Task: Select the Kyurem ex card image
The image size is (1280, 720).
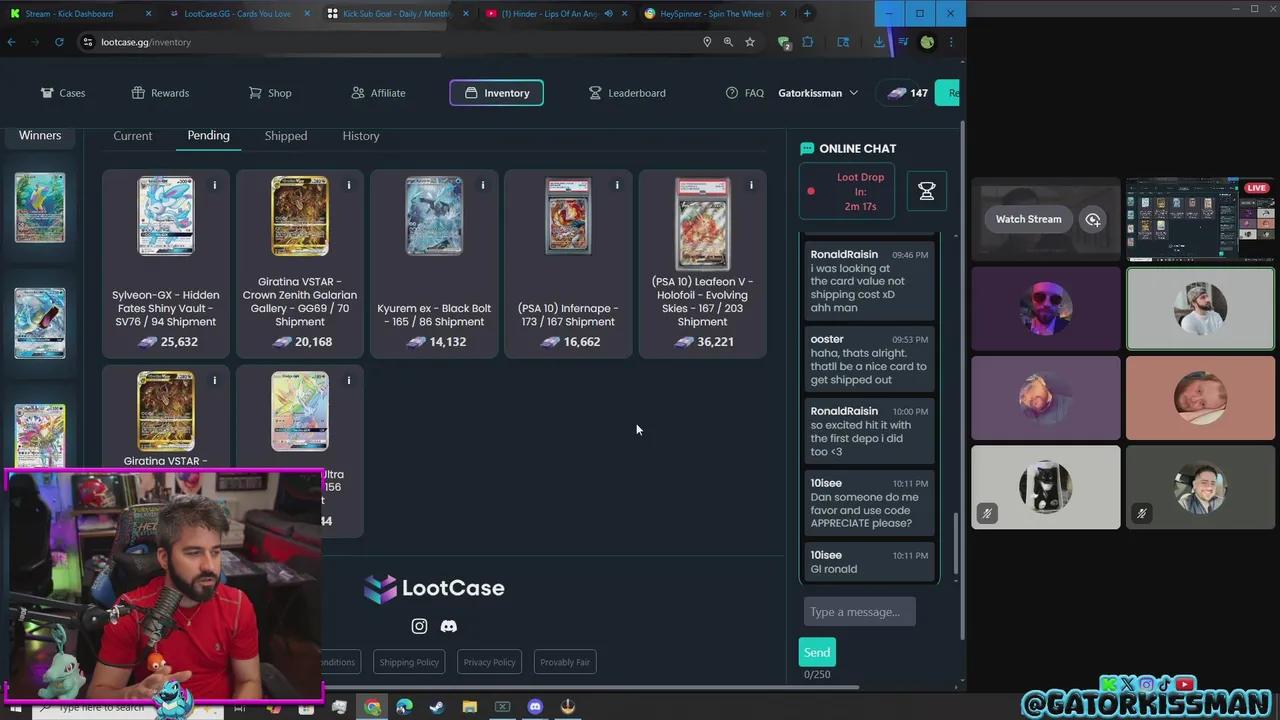Action: pos(434,216)
